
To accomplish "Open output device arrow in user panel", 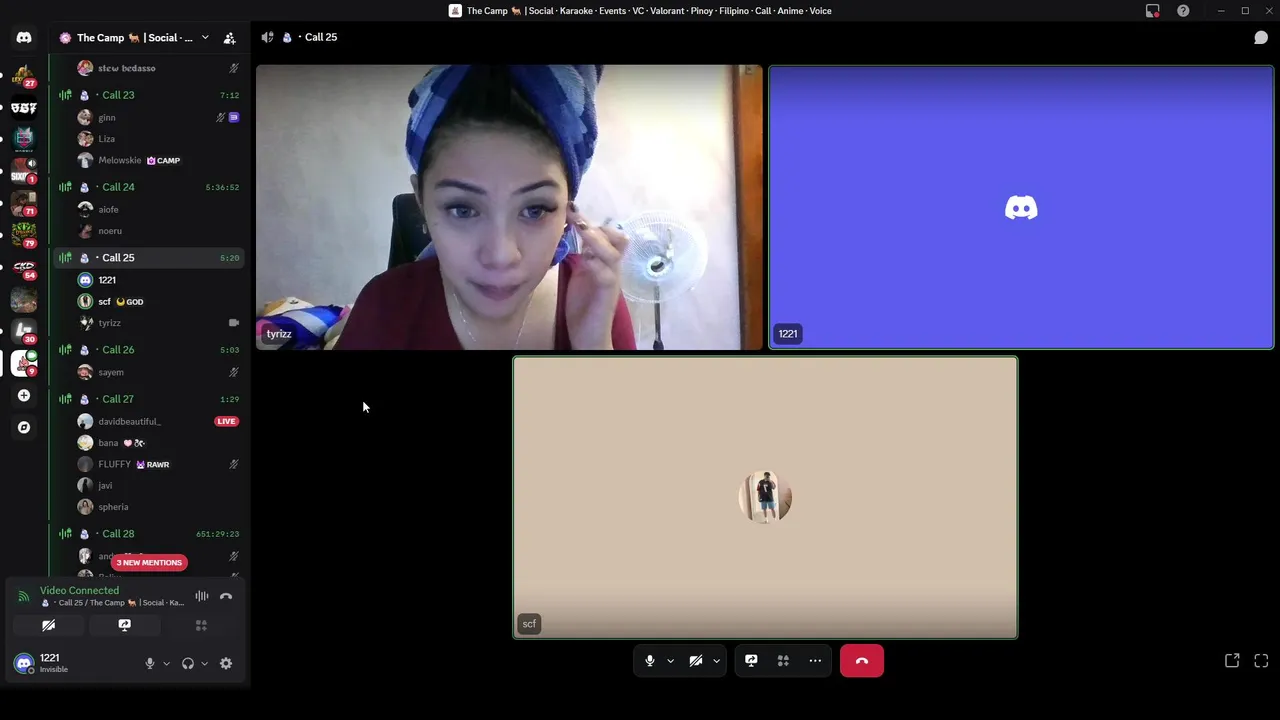I will 204,663.
